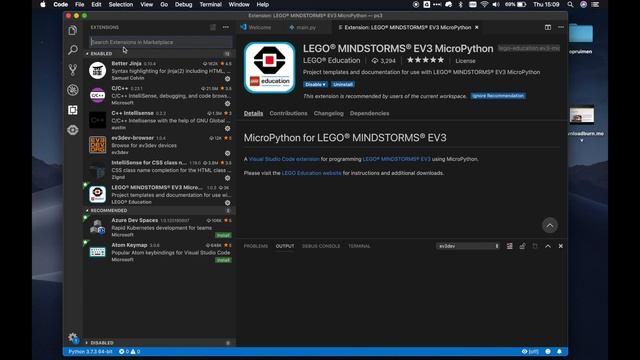640x360 pixels.
Task: Open the Apple menu
Action: point(43,4)
